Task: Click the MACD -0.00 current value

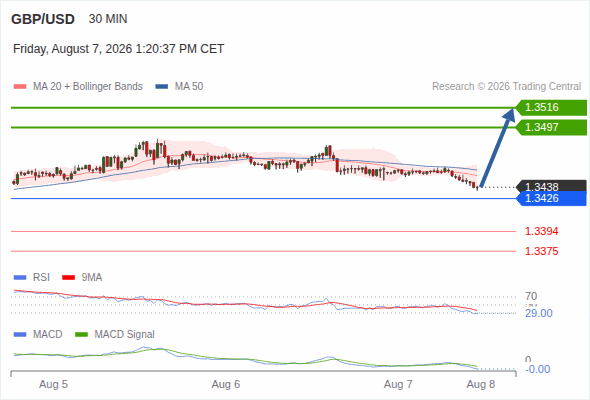Action: tap(538, 369)
